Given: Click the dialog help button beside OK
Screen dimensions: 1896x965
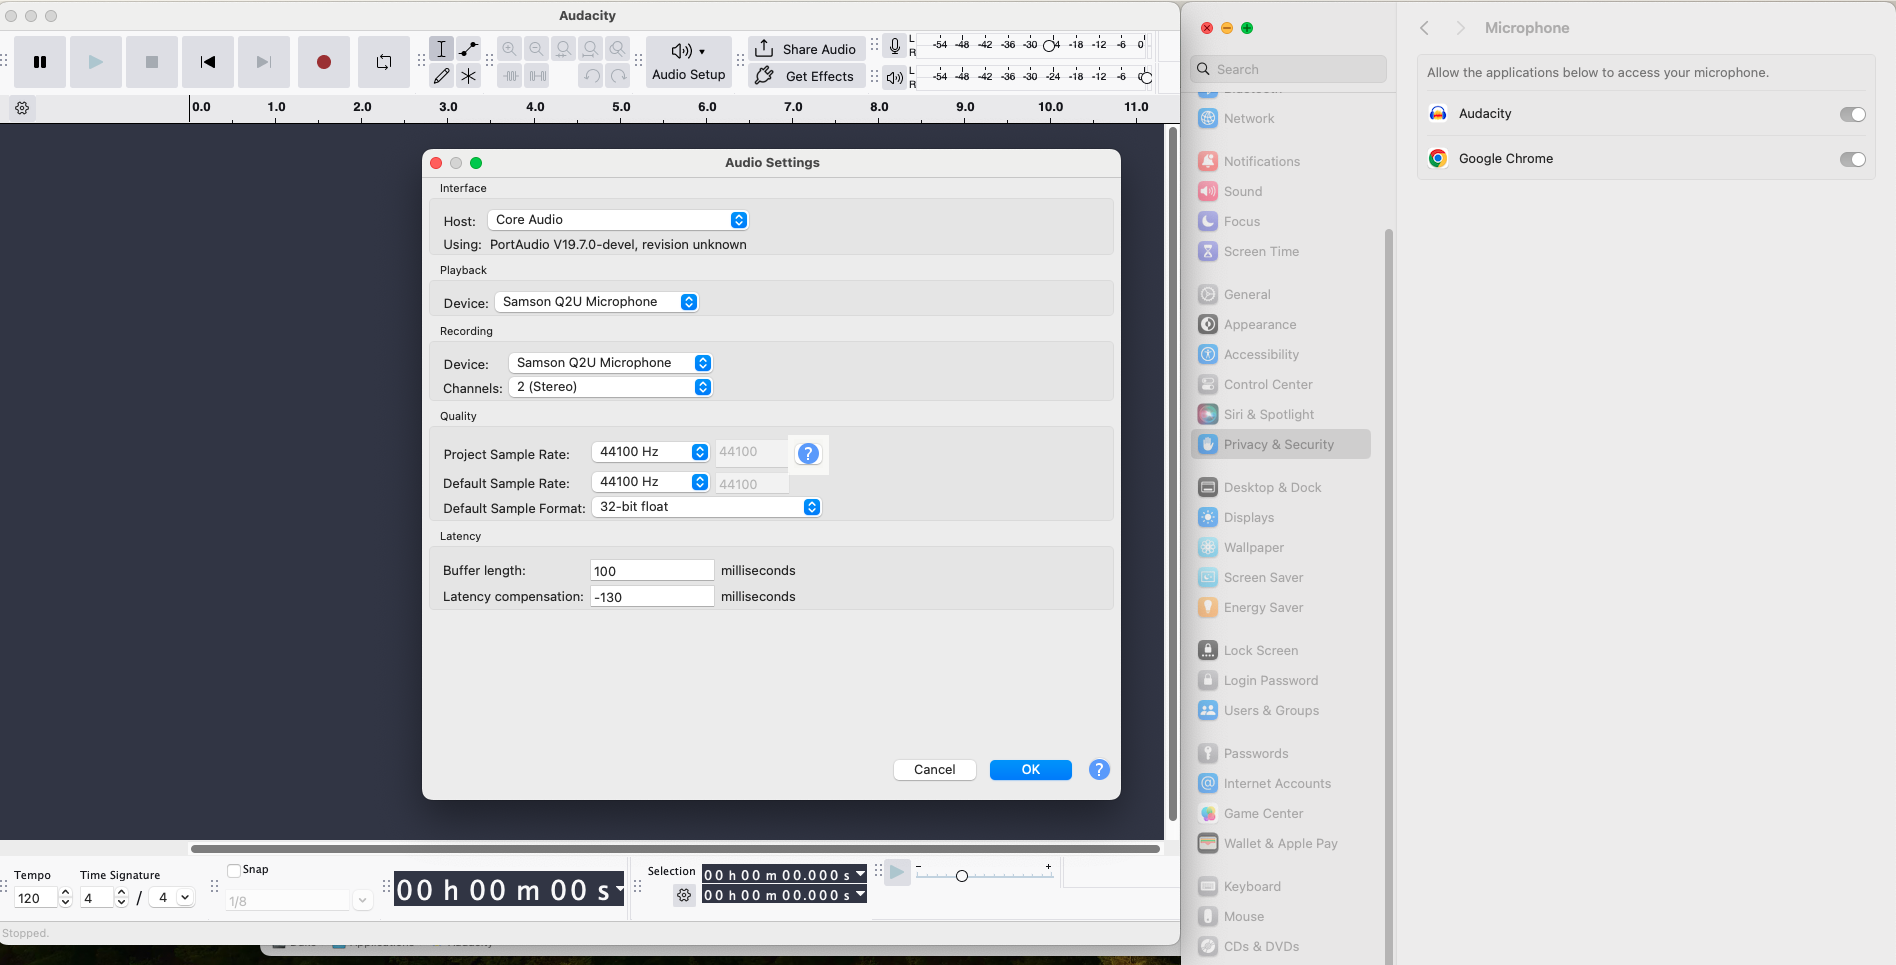Looking at the screenshot, I should click(x=1099, y=770).
